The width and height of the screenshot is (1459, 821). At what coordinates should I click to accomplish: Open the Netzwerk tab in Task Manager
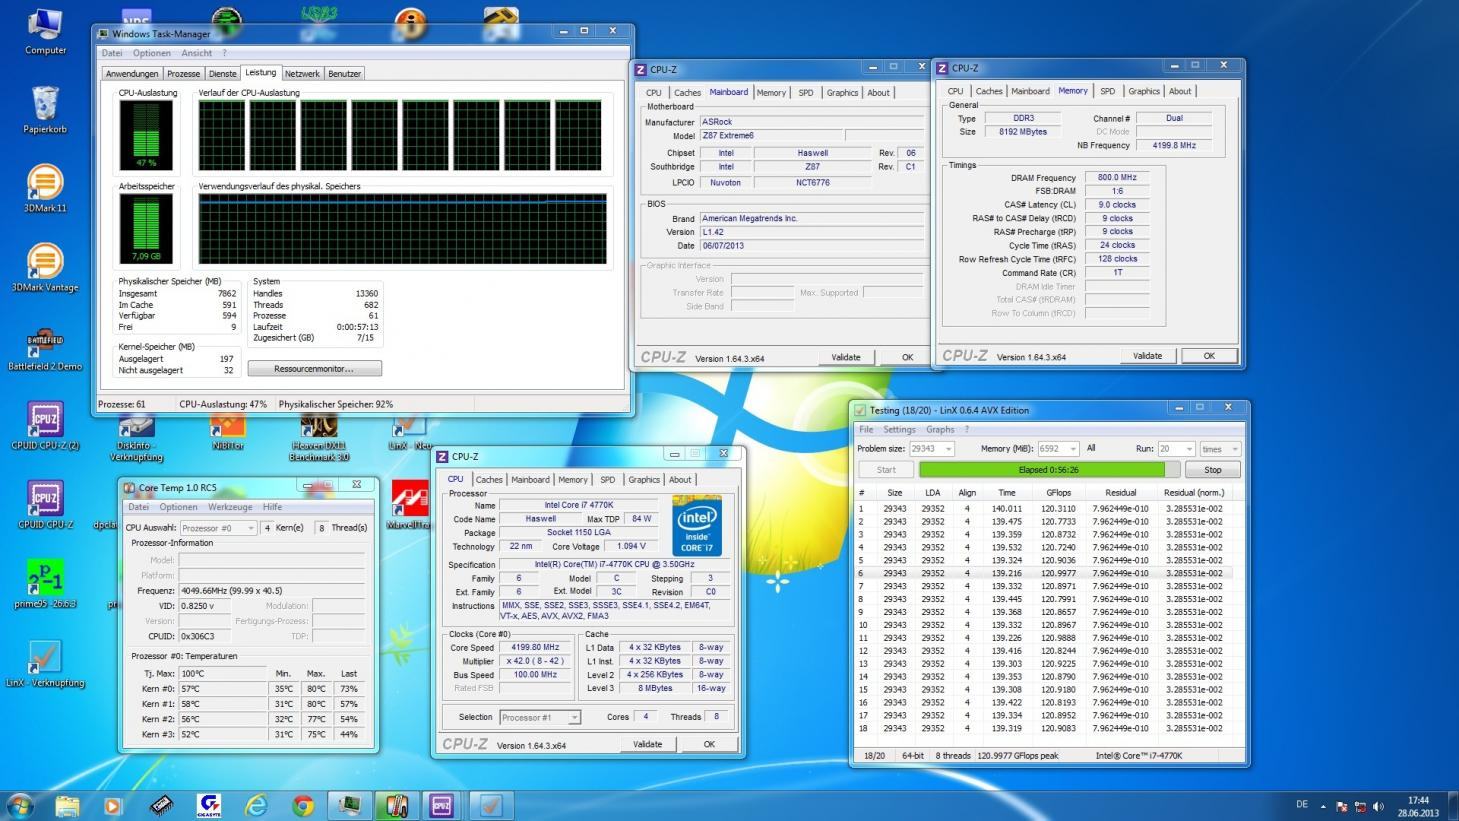point(302,74)
